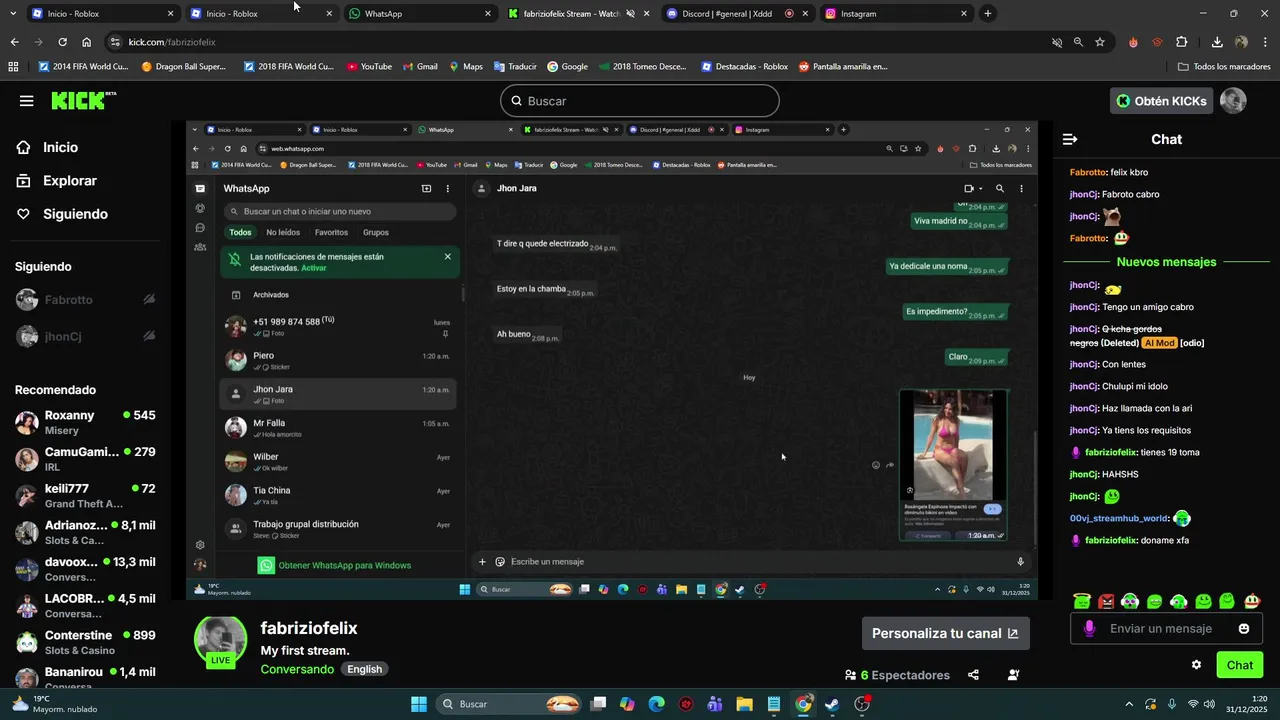The width and height of the screenshot is (1280, 720).
Task: Insert the angry red quick emote
Action: coord(1106,601)
